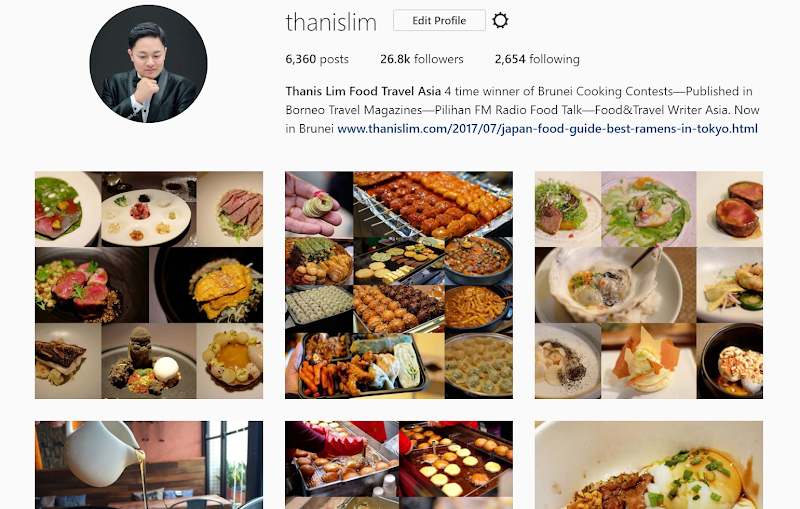Open the rice bowl with egg post
The height and width of the screenshot is (509, 800).
(649, 465)
